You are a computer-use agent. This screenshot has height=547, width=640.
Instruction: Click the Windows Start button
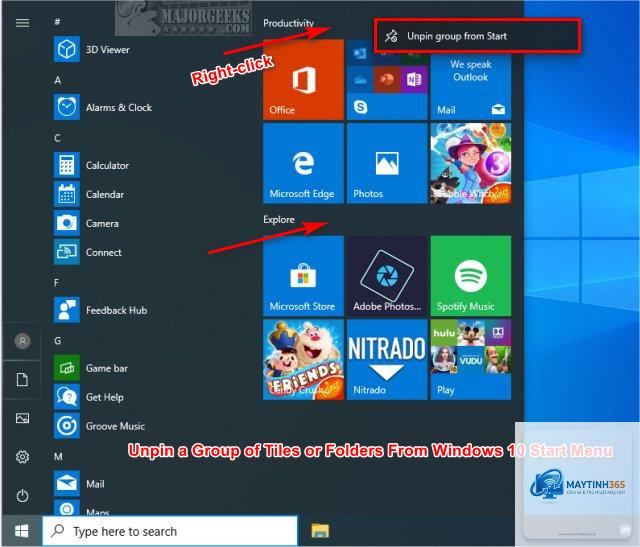[21, 531]
